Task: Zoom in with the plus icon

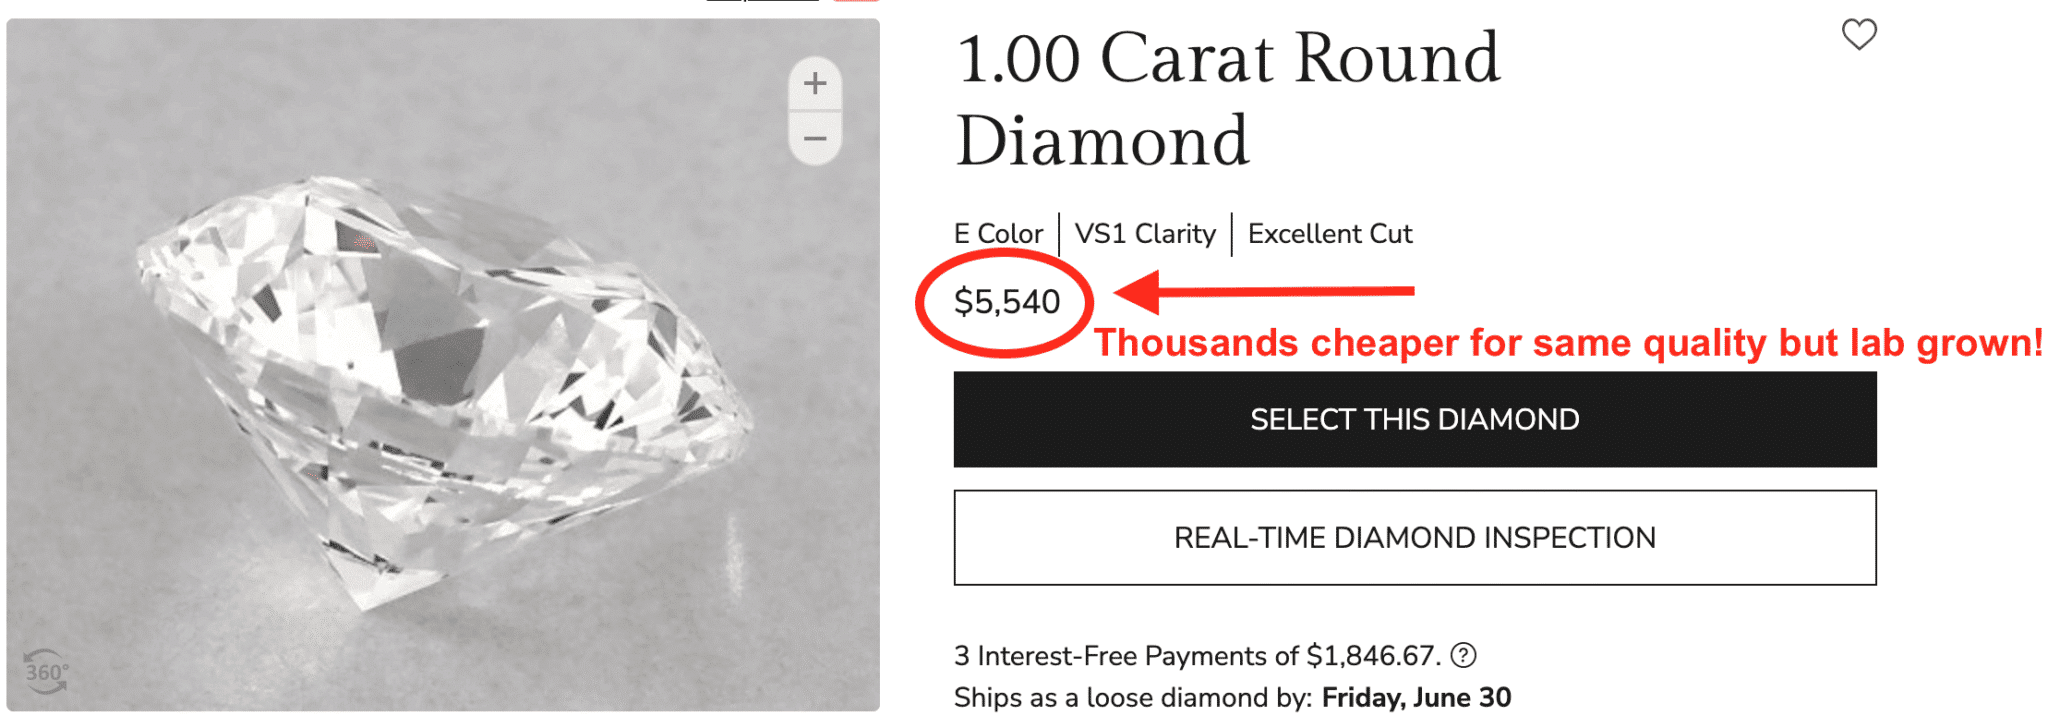Action: (x=815, y=83)
